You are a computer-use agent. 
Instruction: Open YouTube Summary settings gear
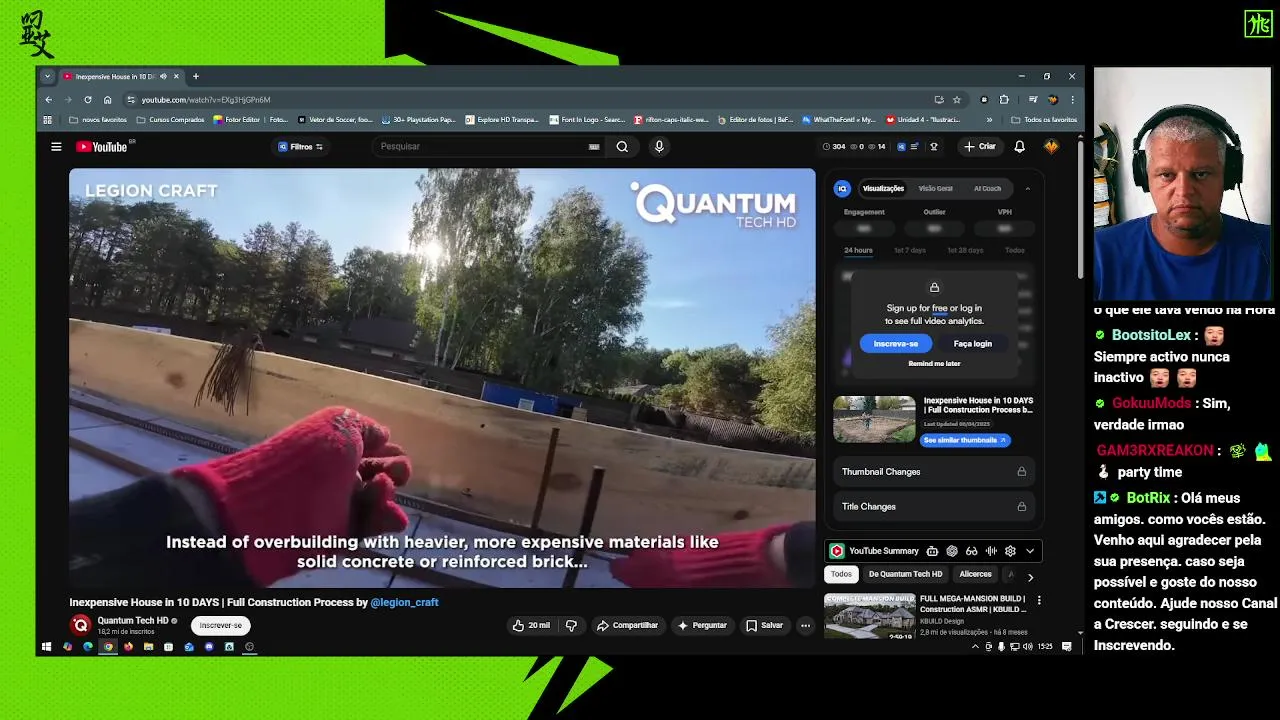click(1010, 551)
